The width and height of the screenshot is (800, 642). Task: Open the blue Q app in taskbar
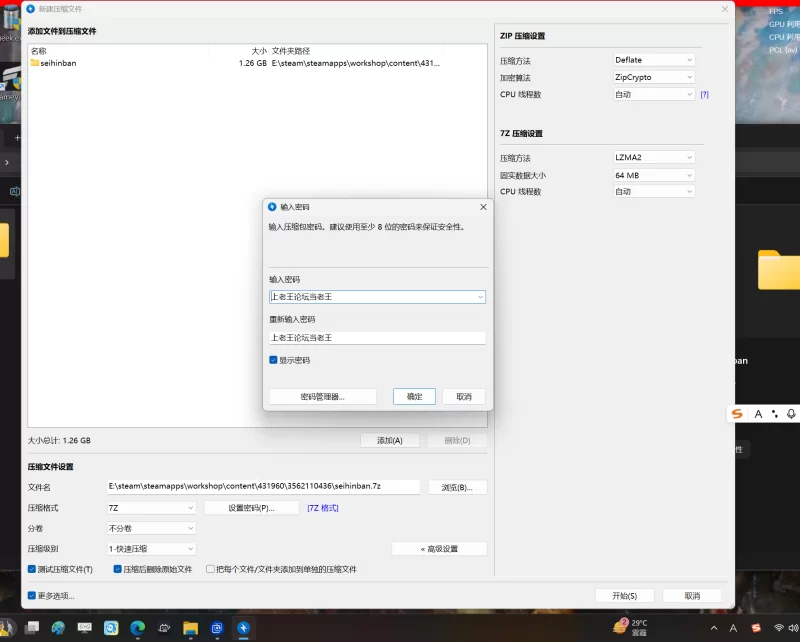pos(111,628)
